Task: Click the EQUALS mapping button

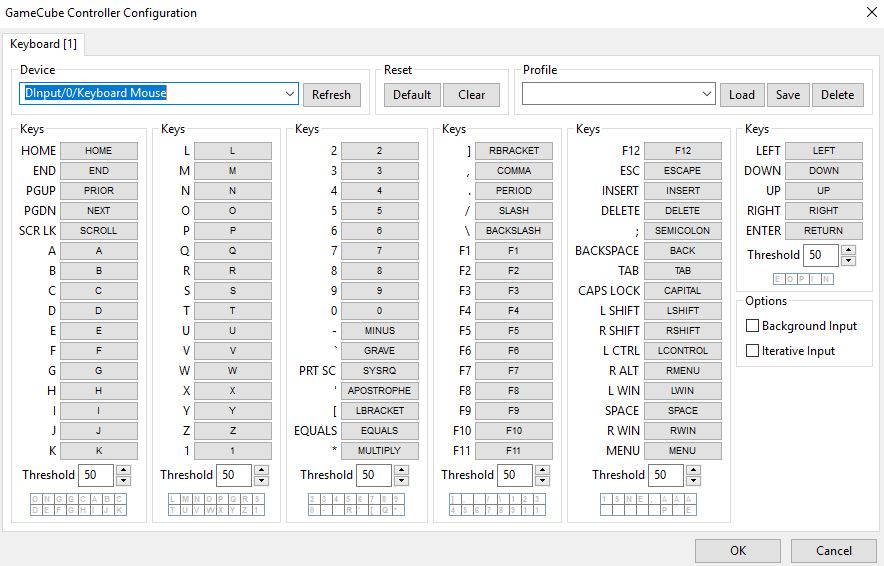Action: (379, 431)
